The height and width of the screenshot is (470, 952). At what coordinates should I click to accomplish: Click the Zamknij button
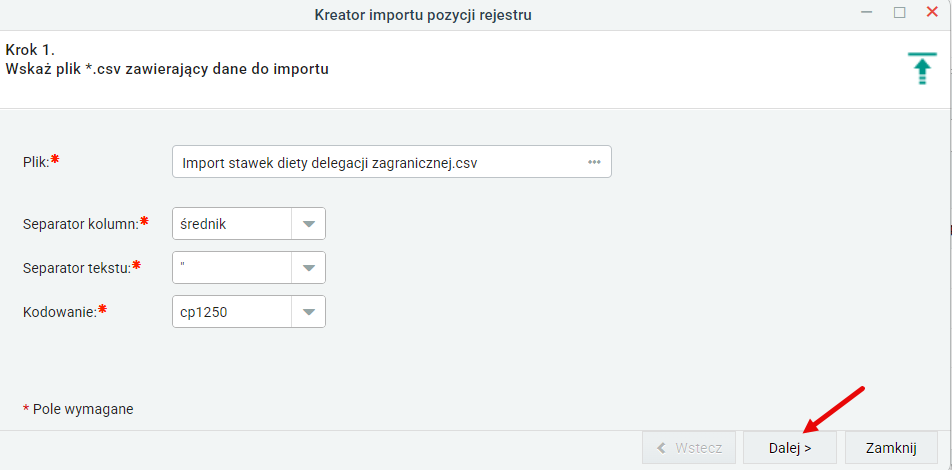tap(891, 448)
